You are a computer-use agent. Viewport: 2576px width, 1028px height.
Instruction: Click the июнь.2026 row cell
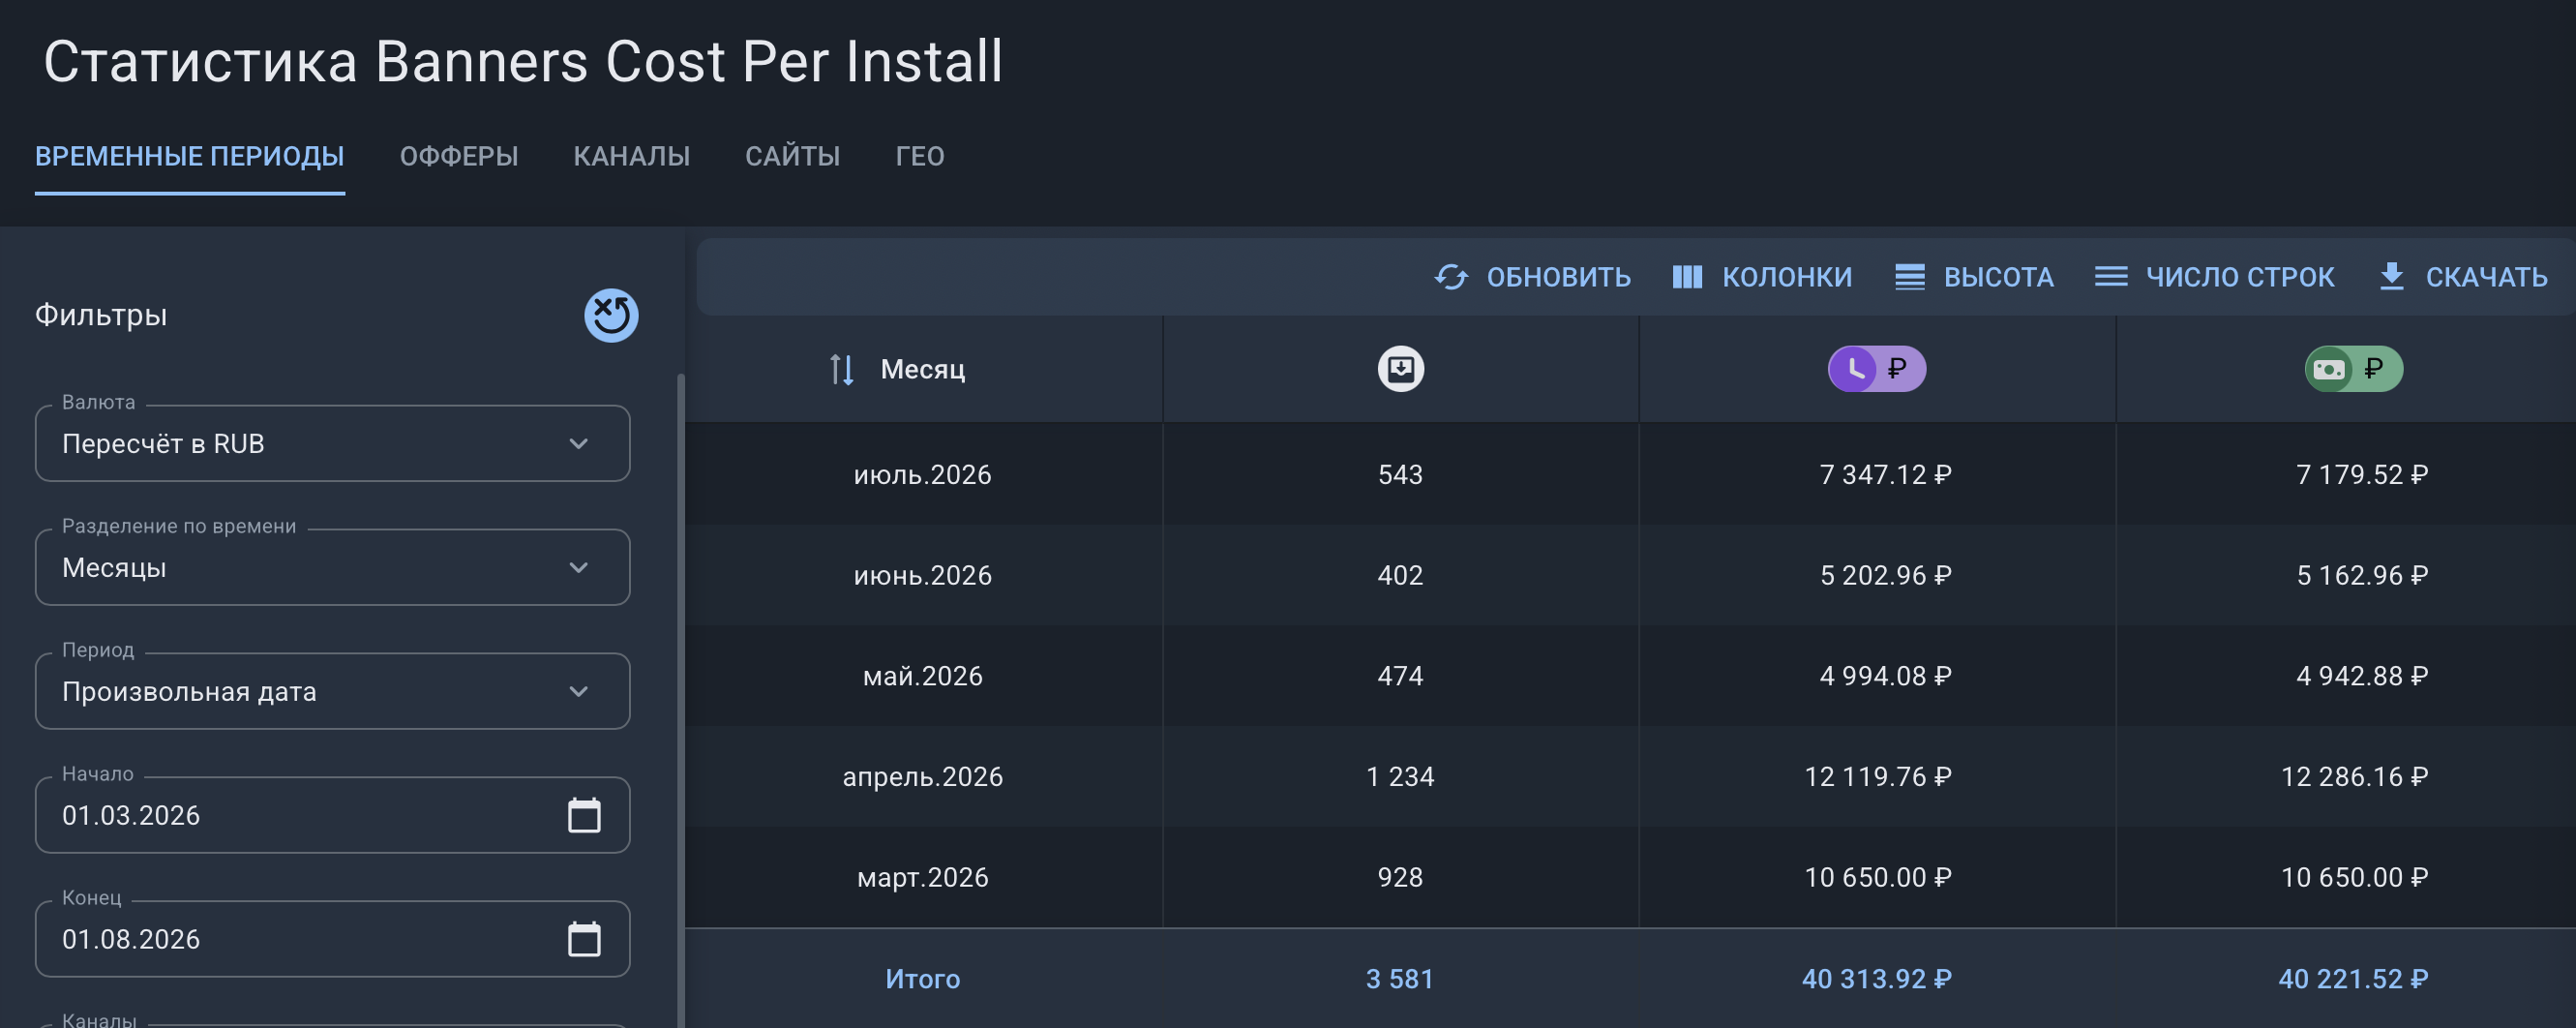[x=922, y=575]
